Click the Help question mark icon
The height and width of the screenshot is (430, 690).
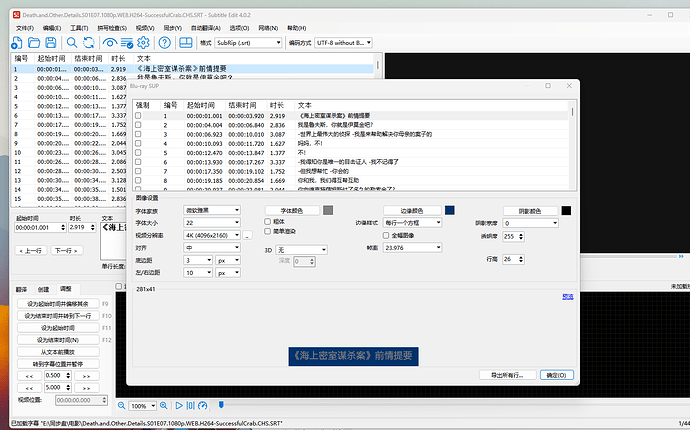[165, 43]
